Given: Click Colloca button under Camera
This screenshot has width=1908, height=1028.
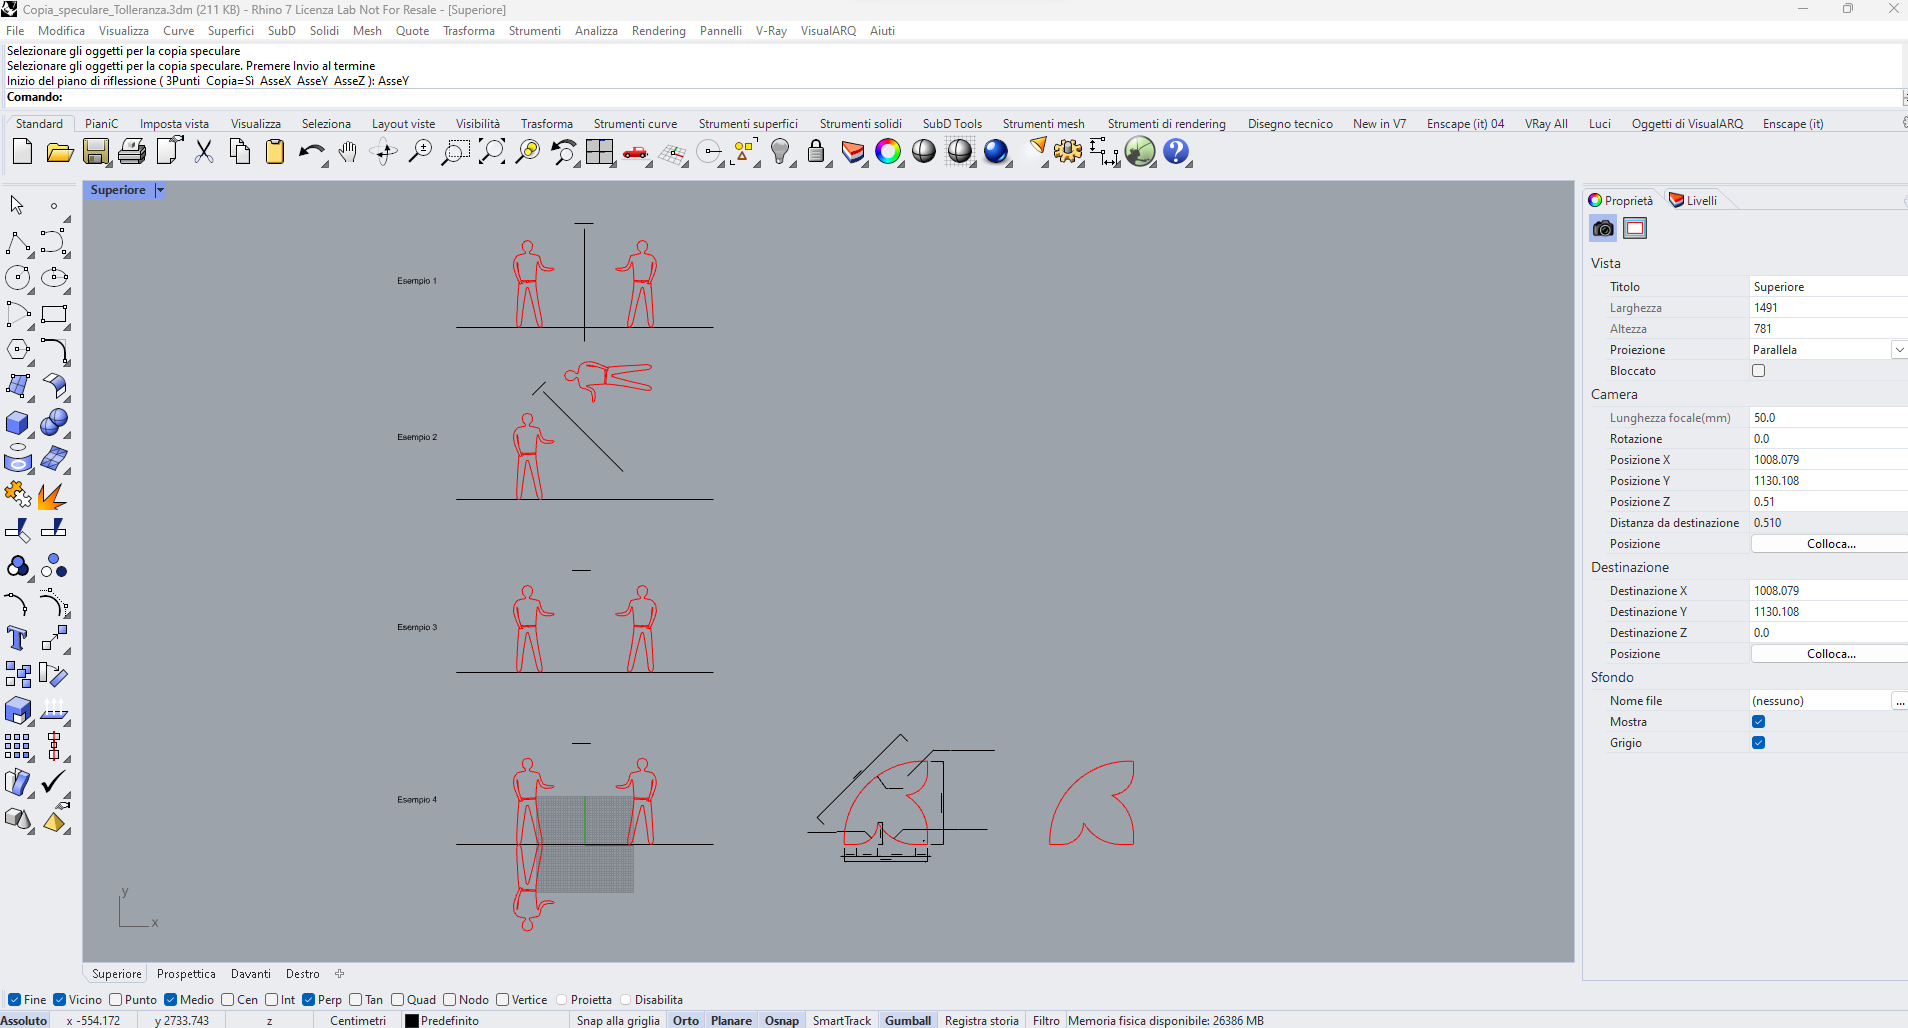Looking at the screenshot, I should [x=1830, y=544].
